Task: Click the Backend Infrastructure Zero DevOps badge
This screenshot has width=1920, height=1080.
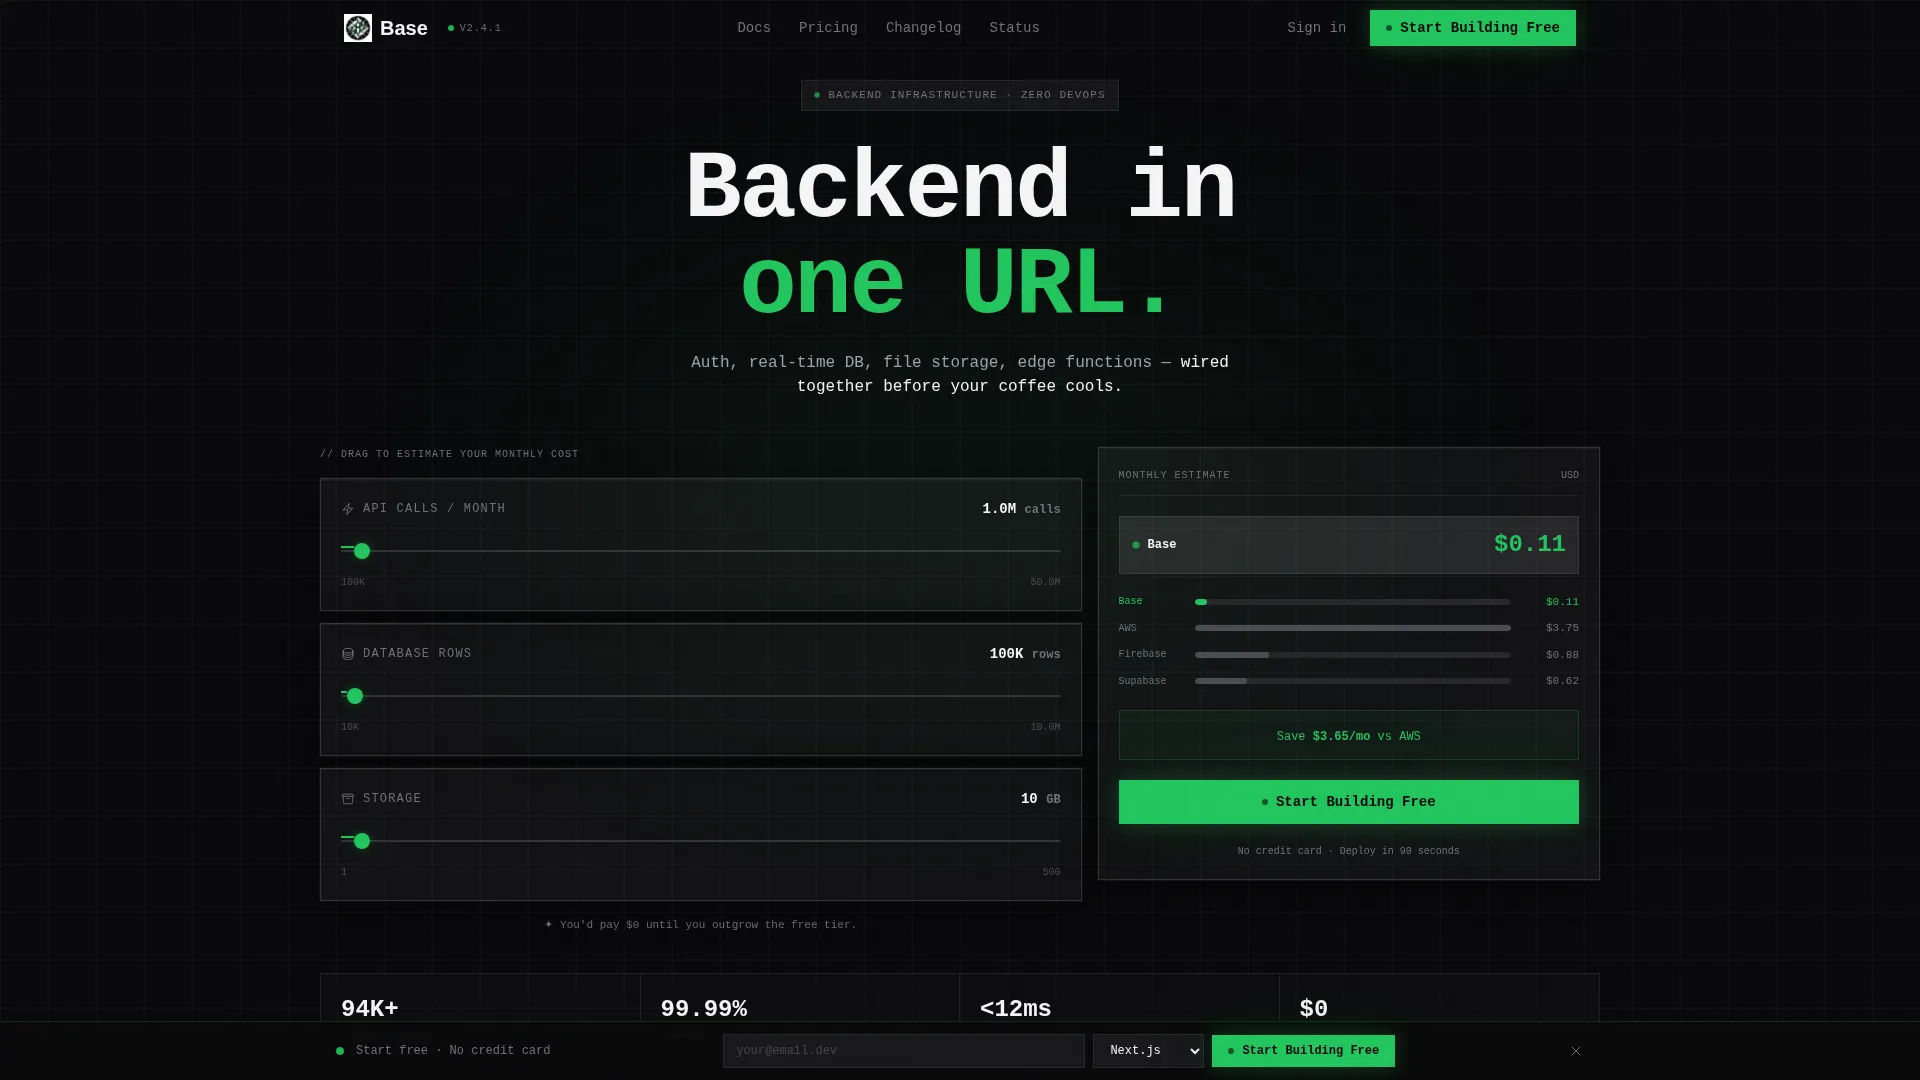Action: click(x=959, y=95)
